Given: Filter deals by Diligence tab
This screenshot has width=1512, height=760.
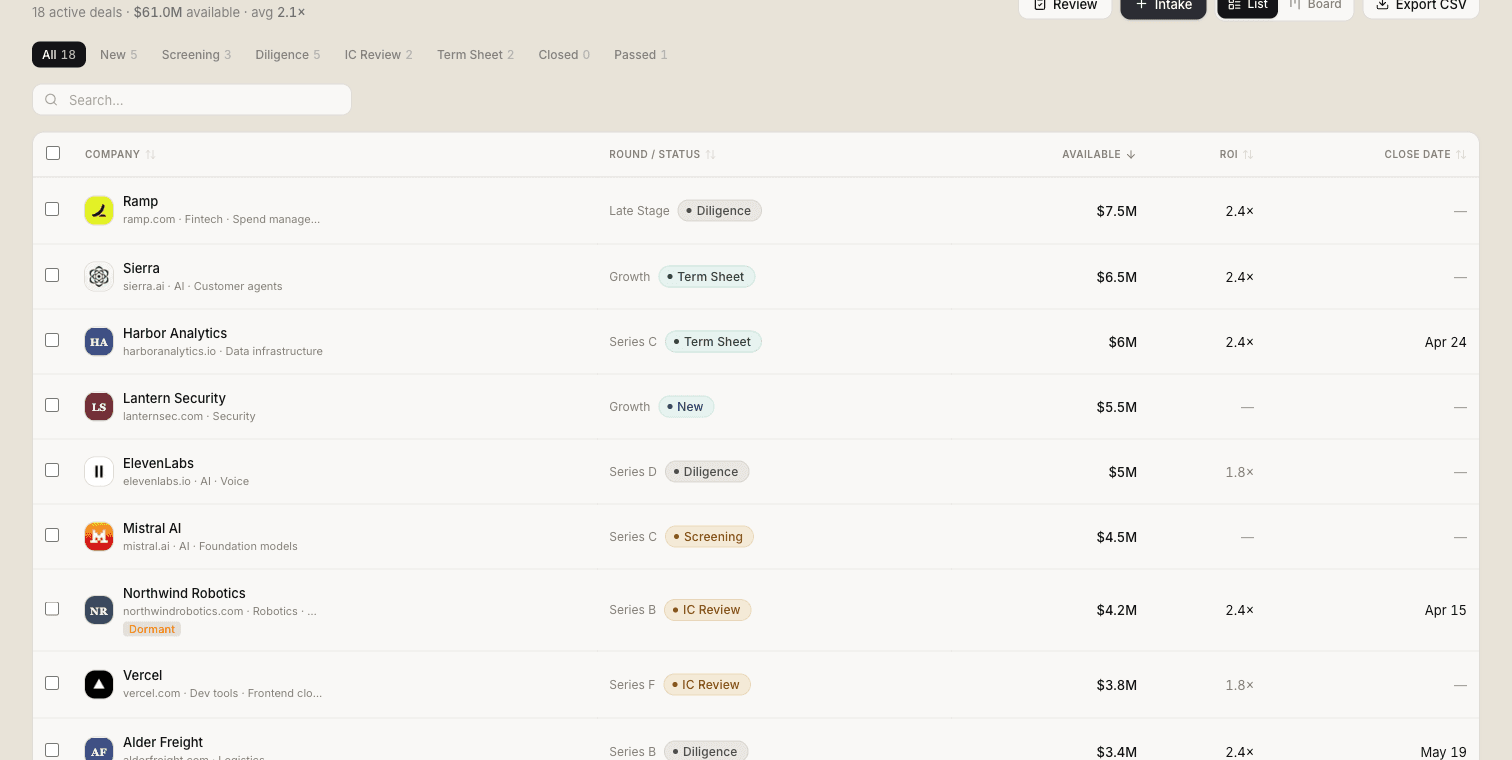Looking at the screenshot, I should click(x=288, y=55).
